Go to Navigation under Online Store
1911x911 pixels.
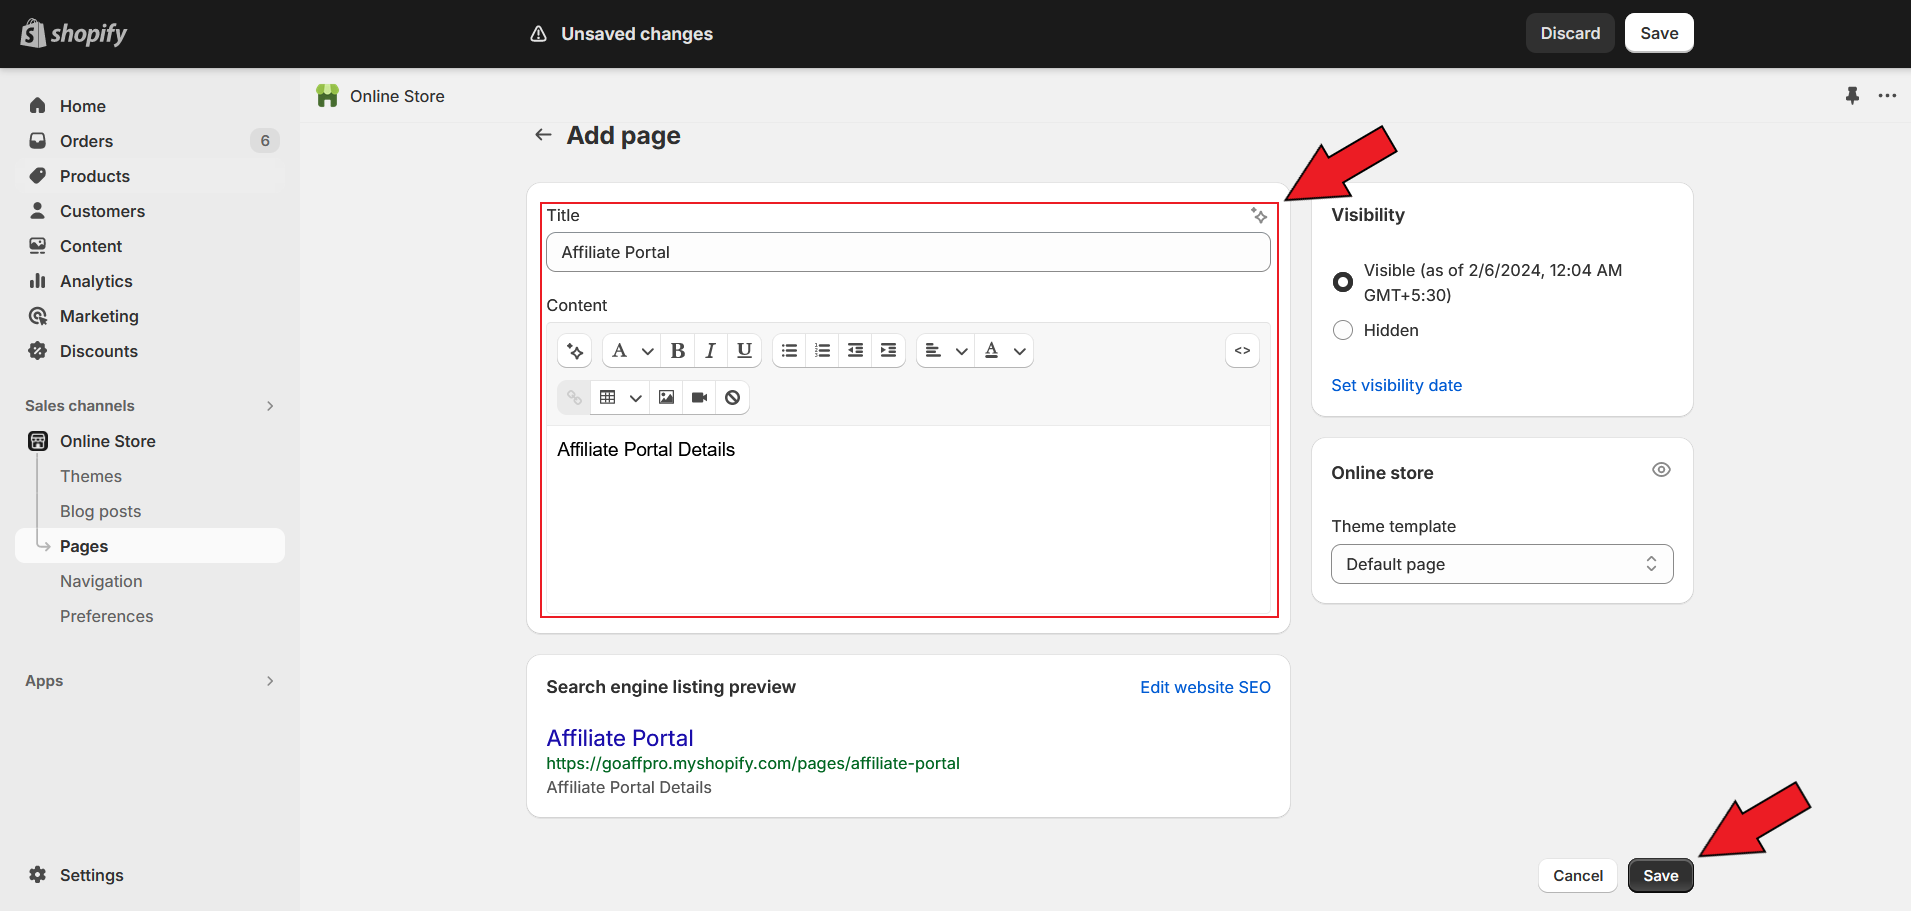(x=101, y=581)
